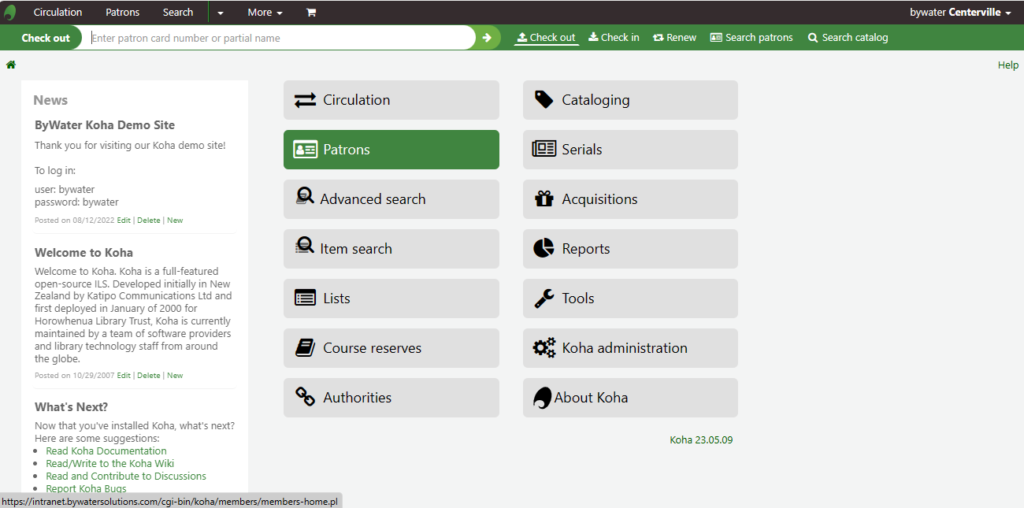Open the Patrons module button
Screen dimensions: 1024x508
(391, 150)
